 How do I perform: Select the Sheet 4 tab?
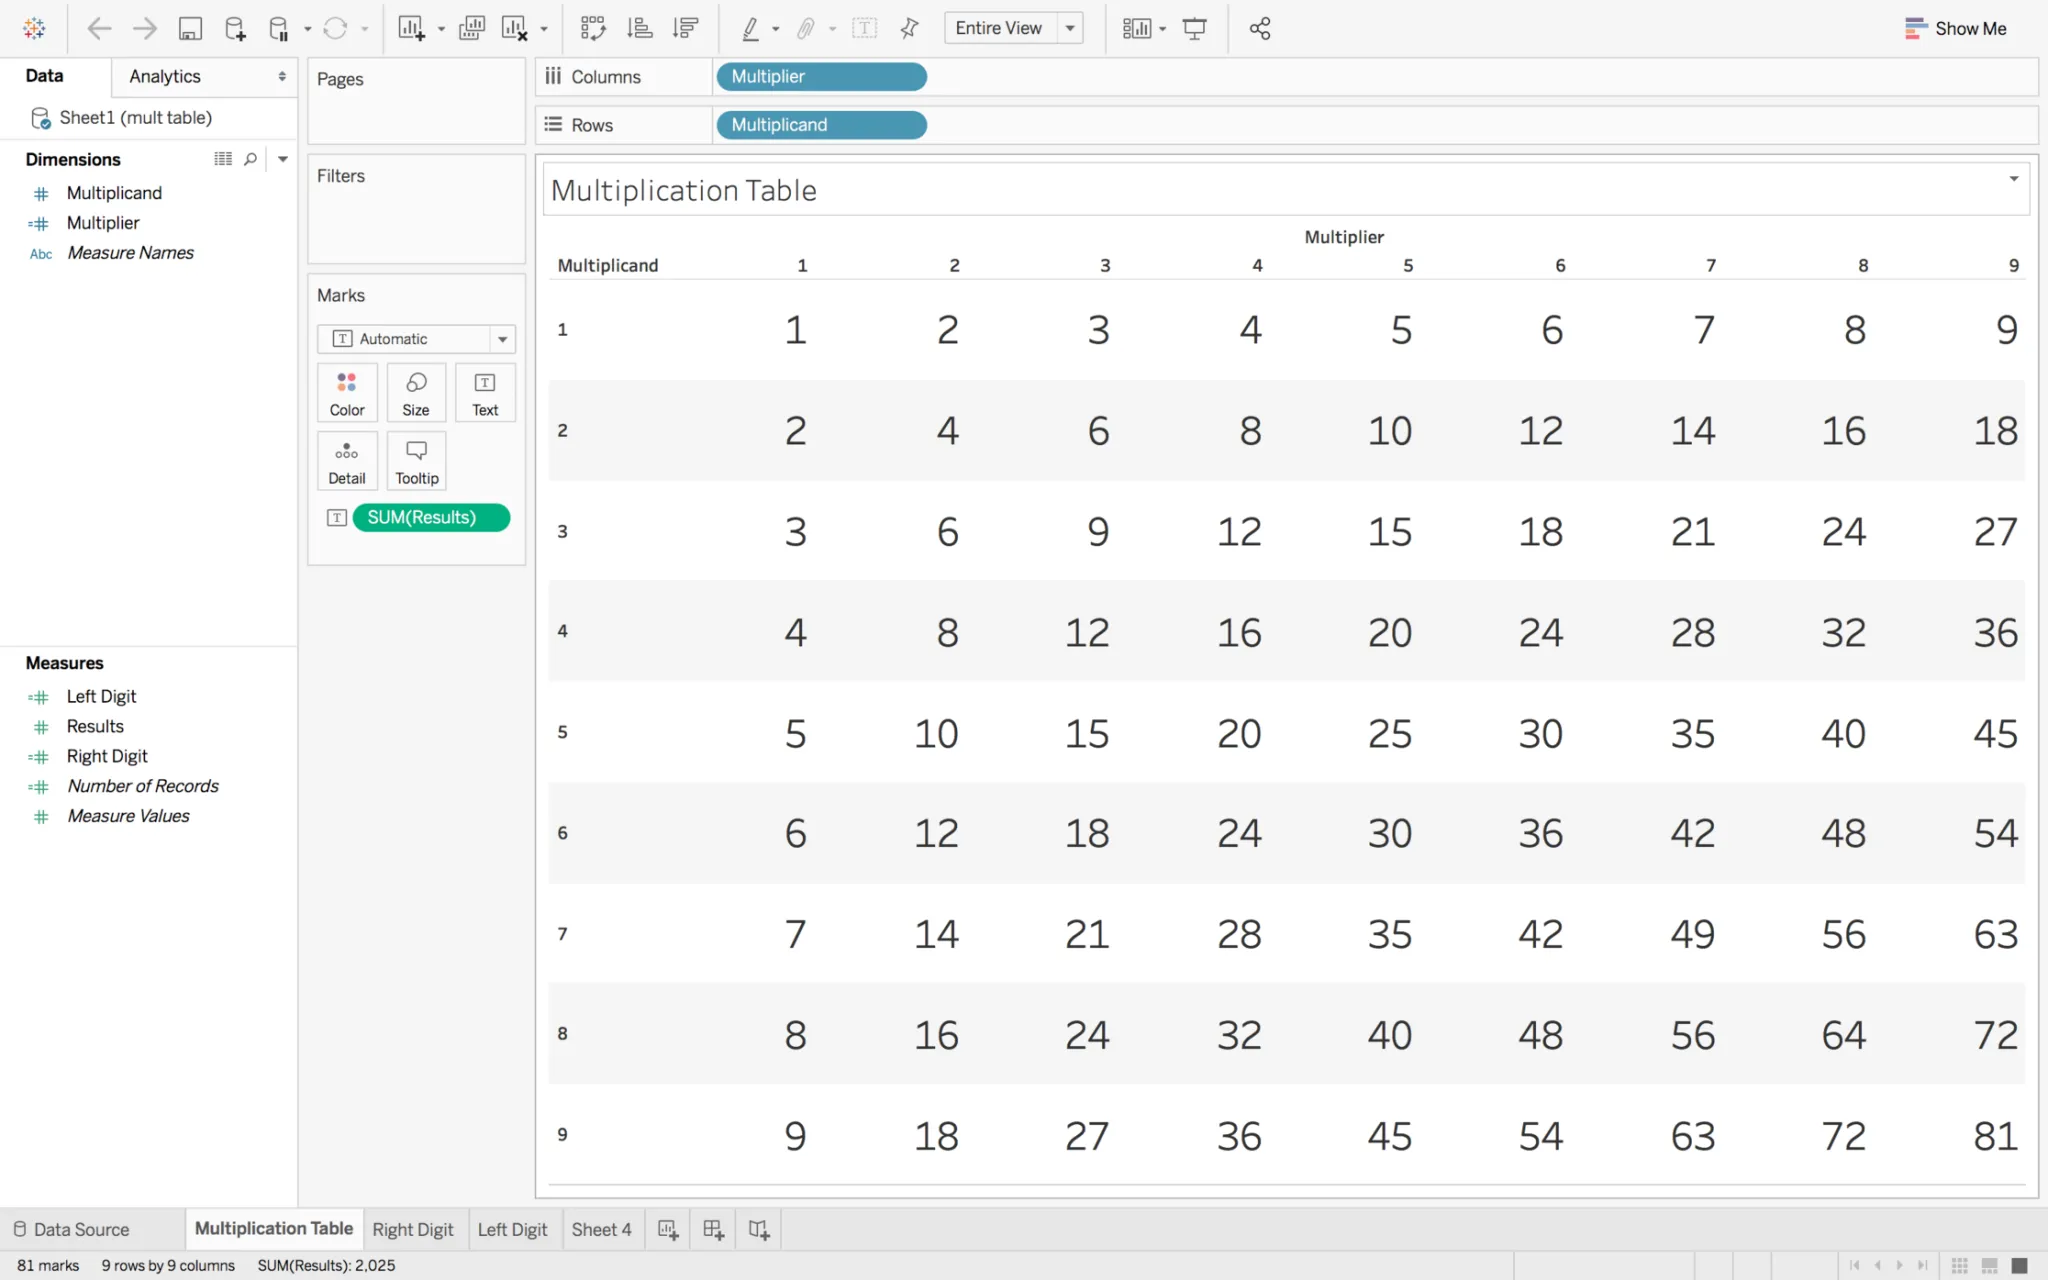[x=601, y=1229]
